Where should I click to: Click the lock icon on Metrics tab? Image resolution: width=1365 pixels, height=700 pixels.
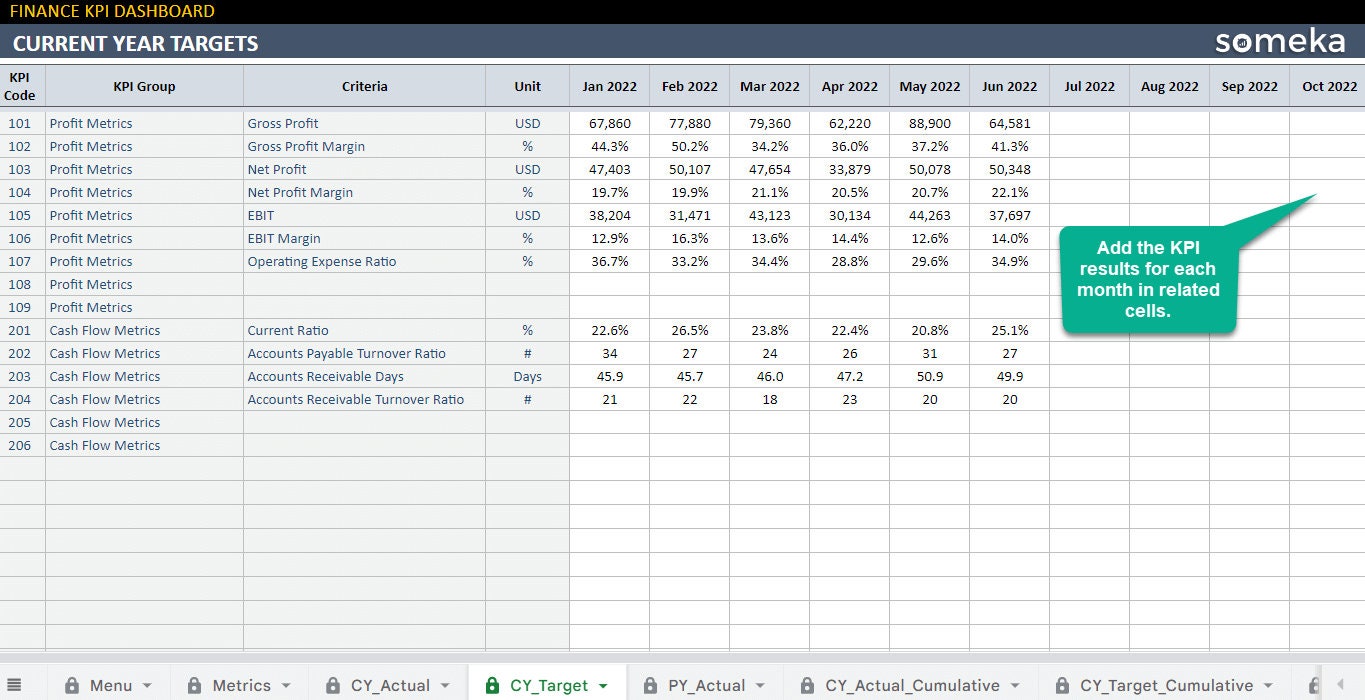pos(195,686)
